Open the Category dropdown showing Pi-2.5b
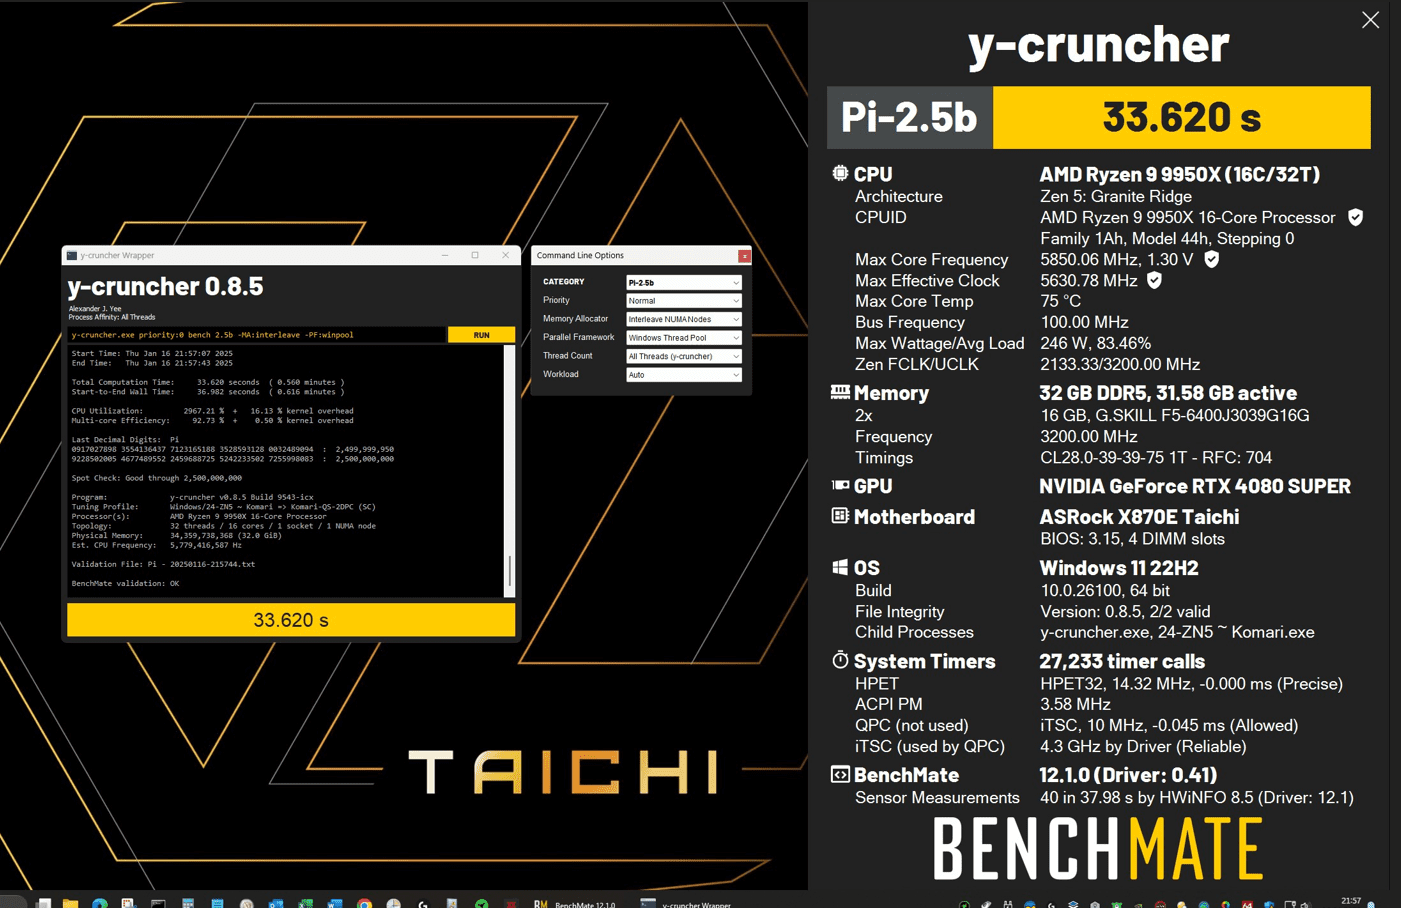 coord(684,282)
